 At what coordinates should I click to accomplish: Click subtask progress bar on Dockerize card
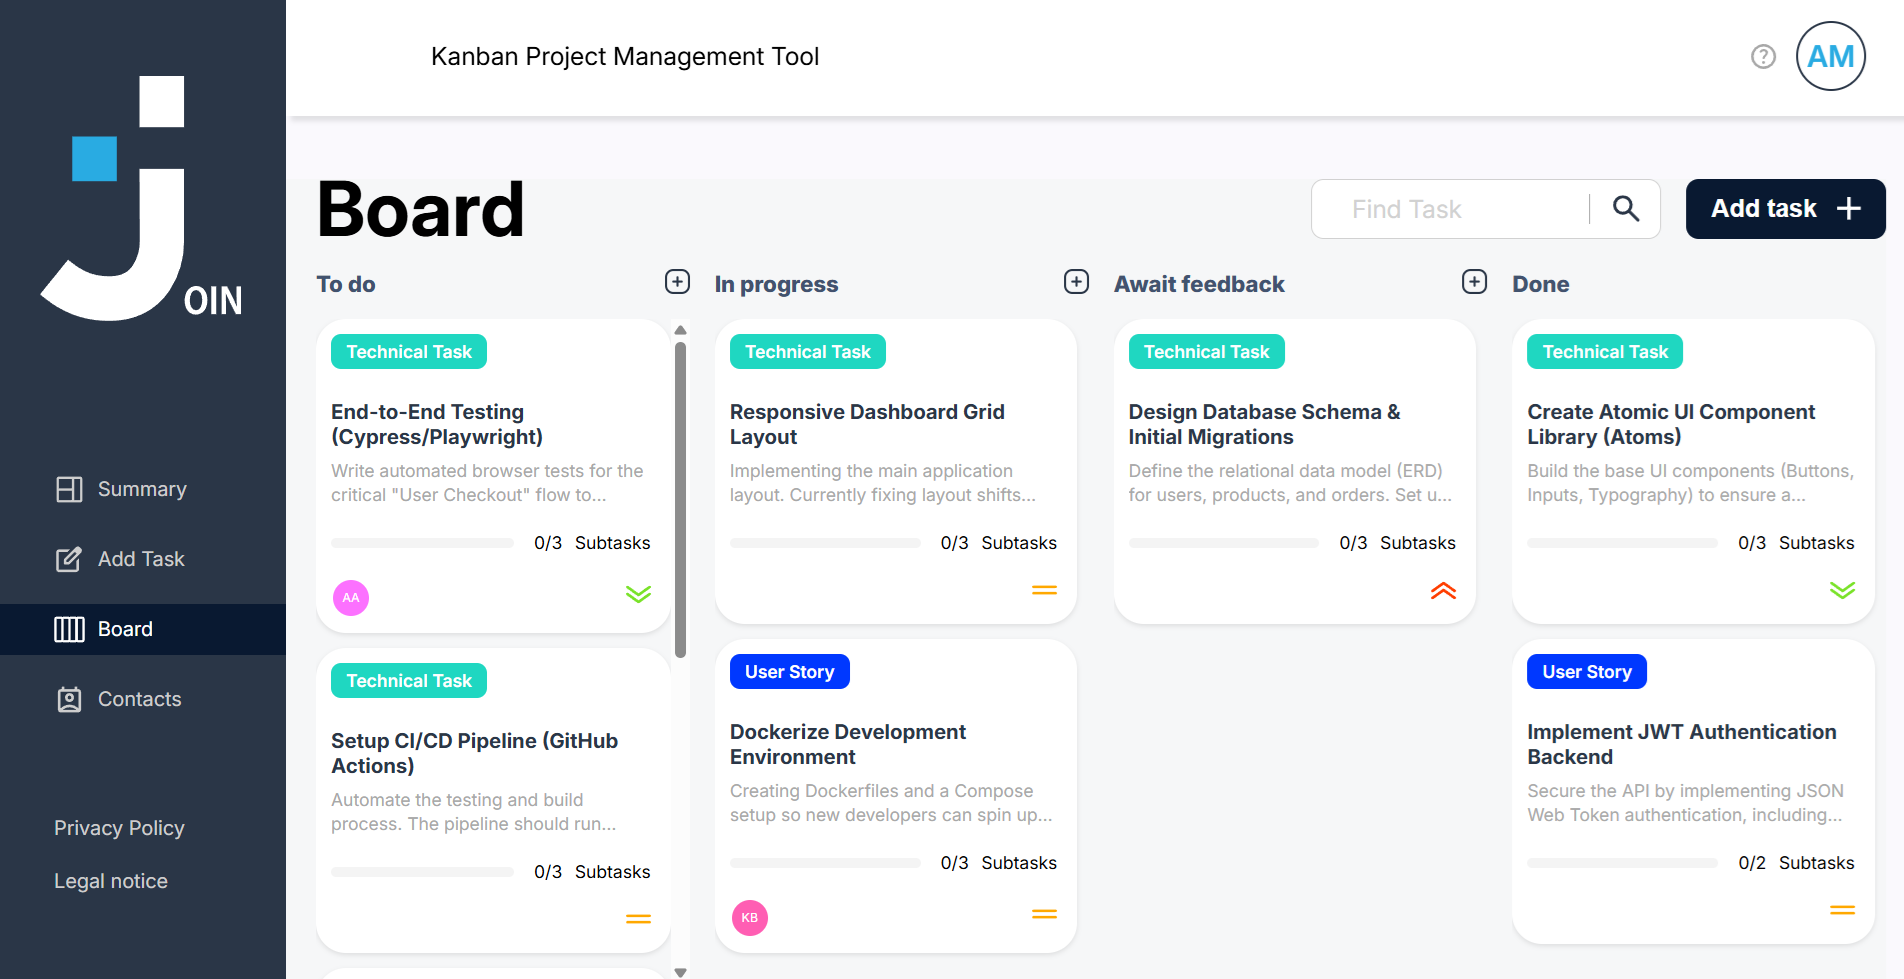pos(825,863)
